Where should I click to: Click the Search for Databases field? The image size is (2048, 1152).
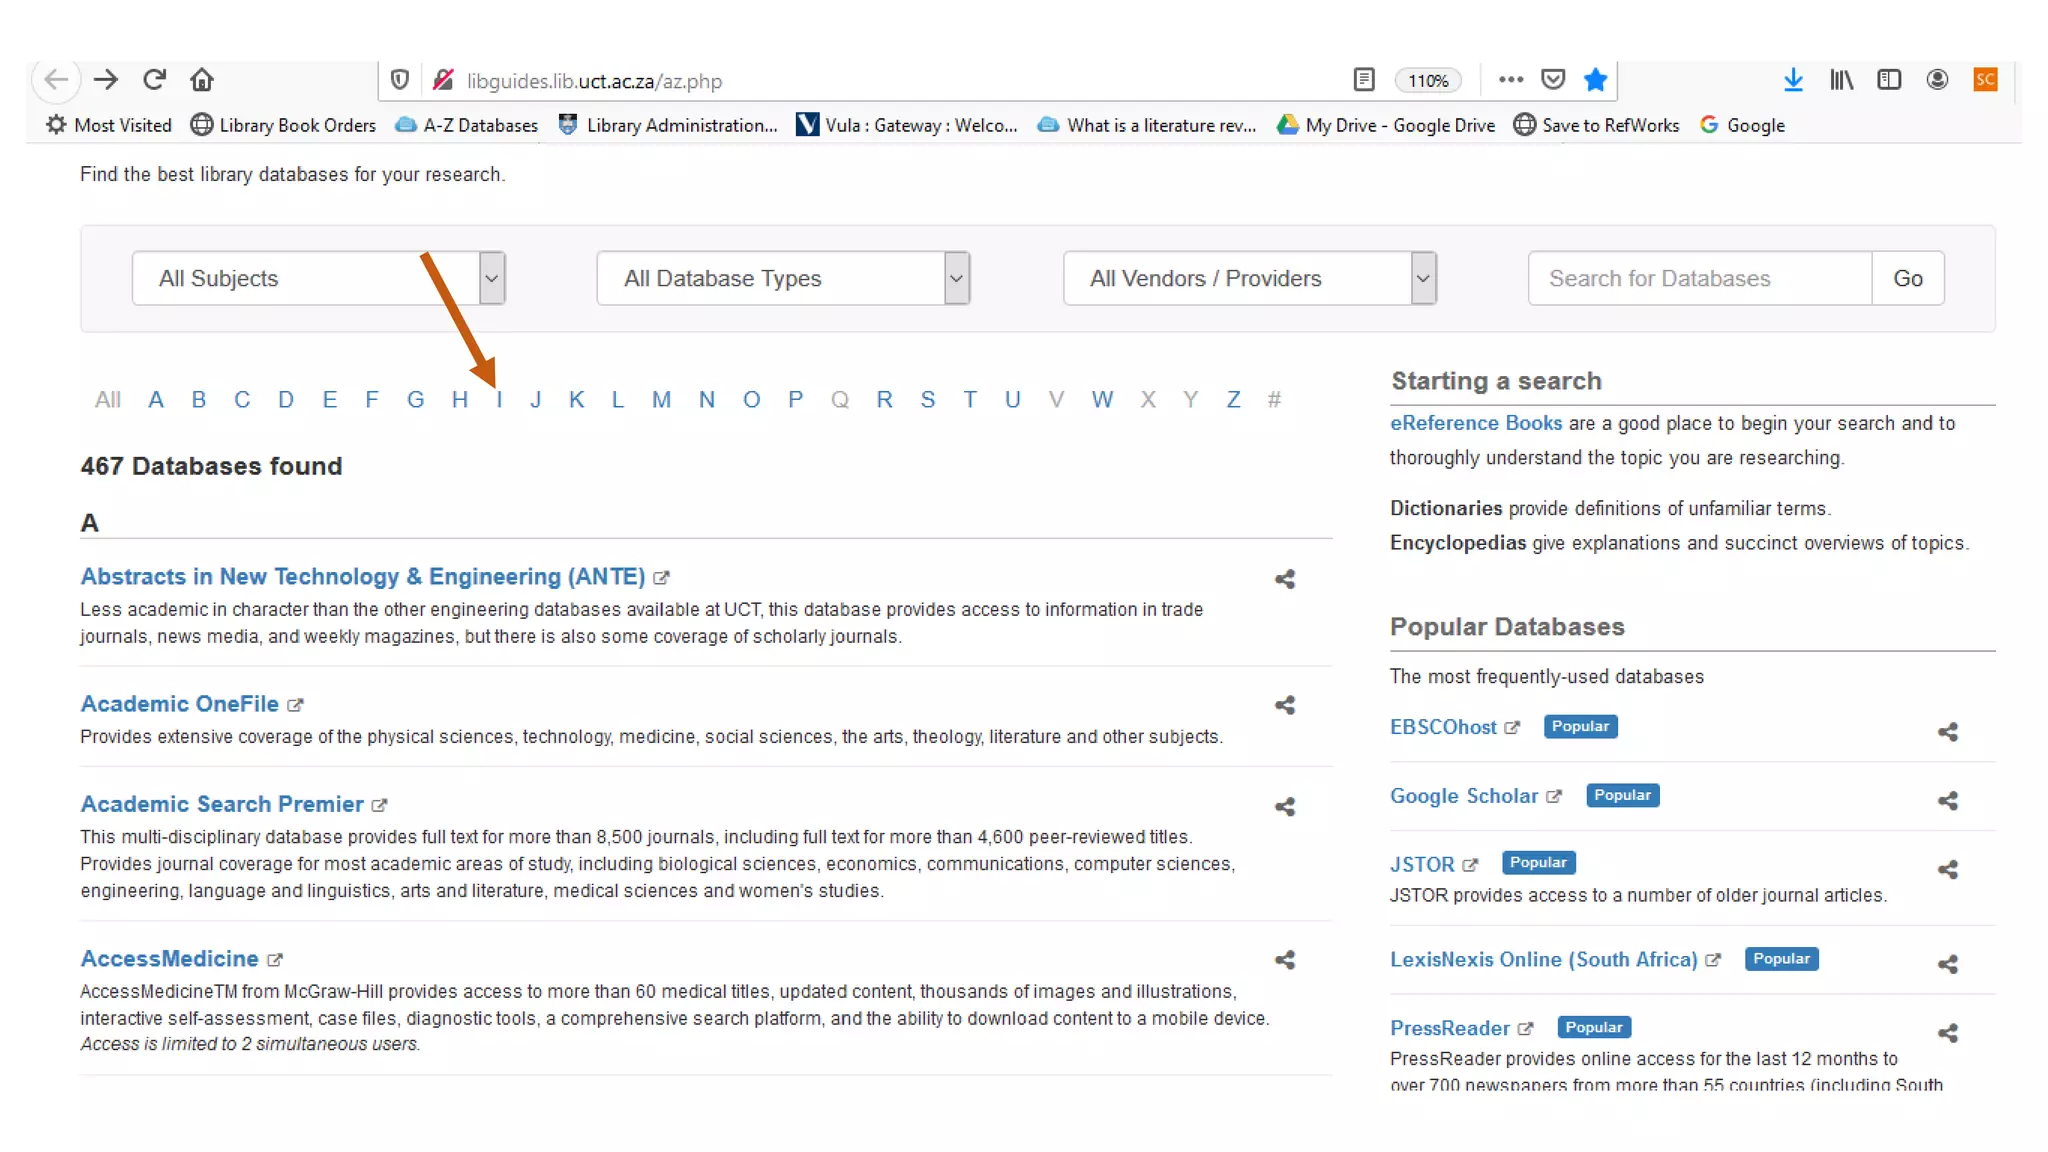click(x=1699, y=278)
